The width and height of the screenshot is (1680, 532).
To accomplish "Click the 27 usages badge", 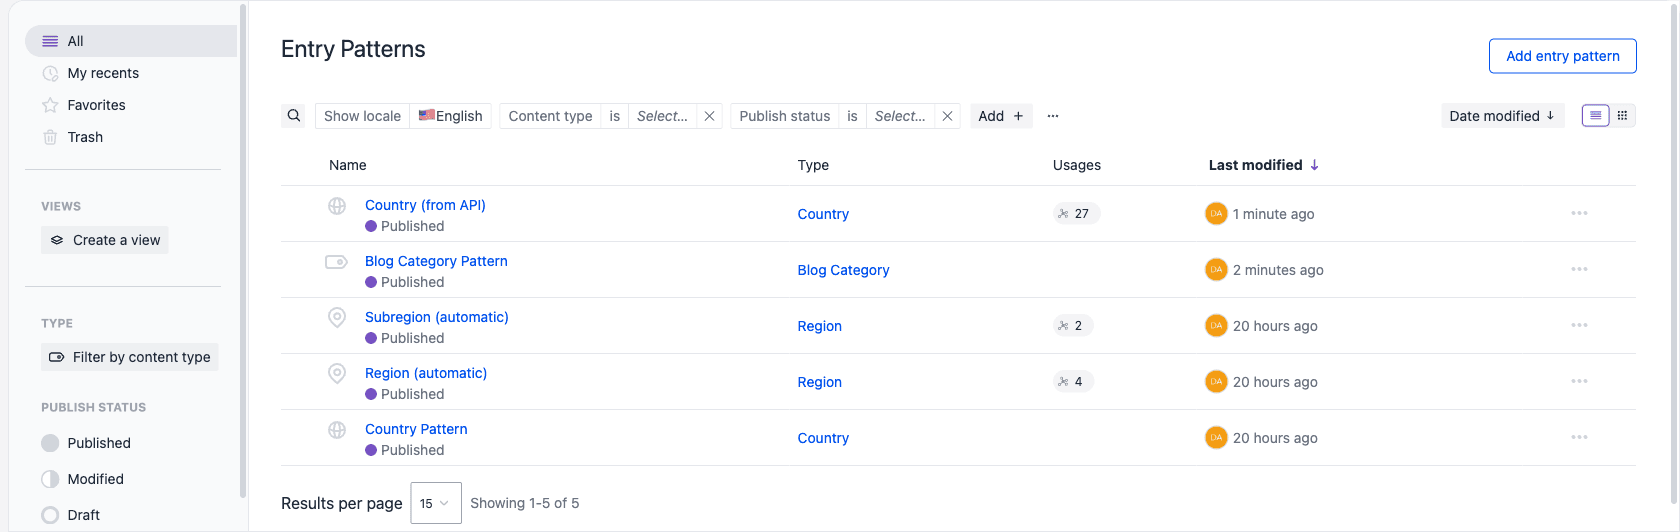I will pos(1076,213).
